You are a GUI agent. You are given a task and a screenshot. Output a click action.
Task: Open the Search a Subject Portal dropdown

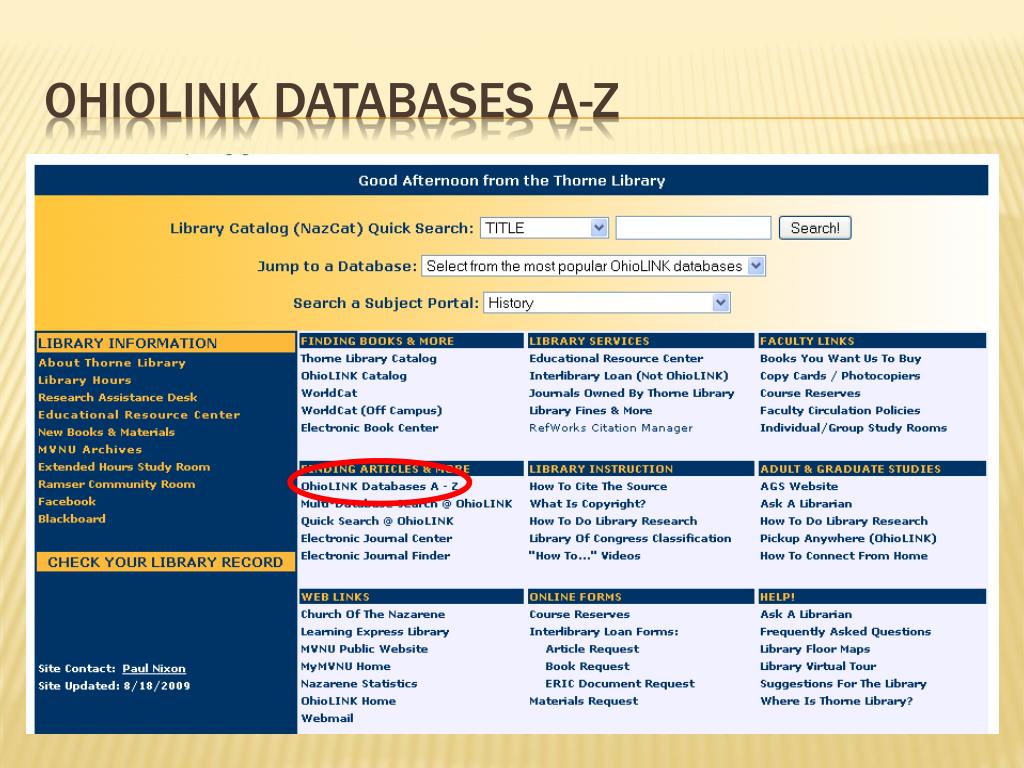[x=607, y=302]
